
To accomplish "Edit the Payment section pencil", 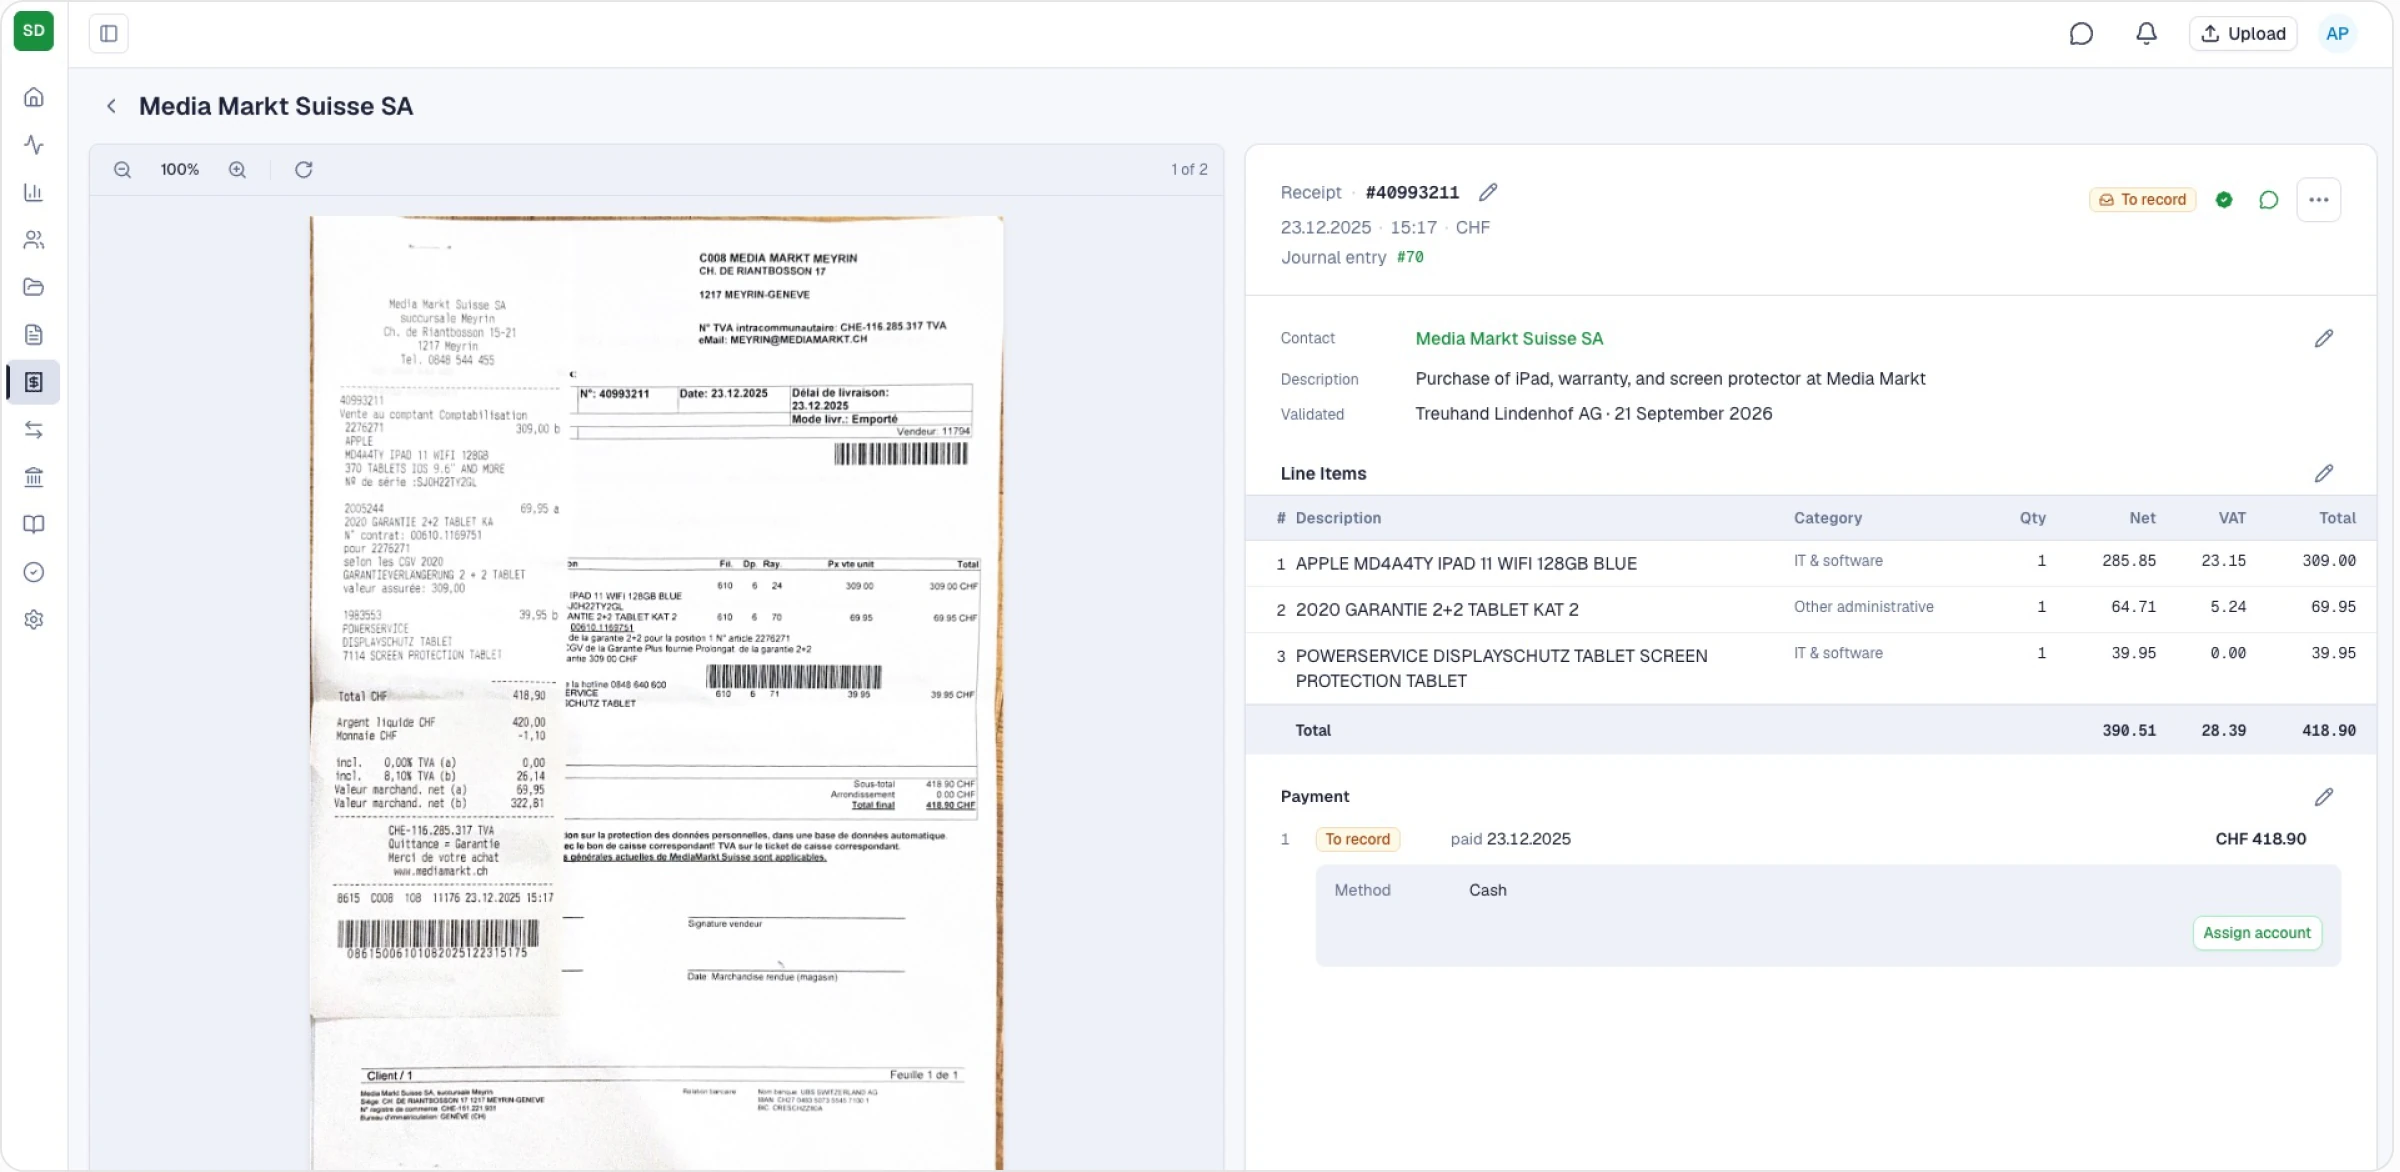I will [2324, 797].
